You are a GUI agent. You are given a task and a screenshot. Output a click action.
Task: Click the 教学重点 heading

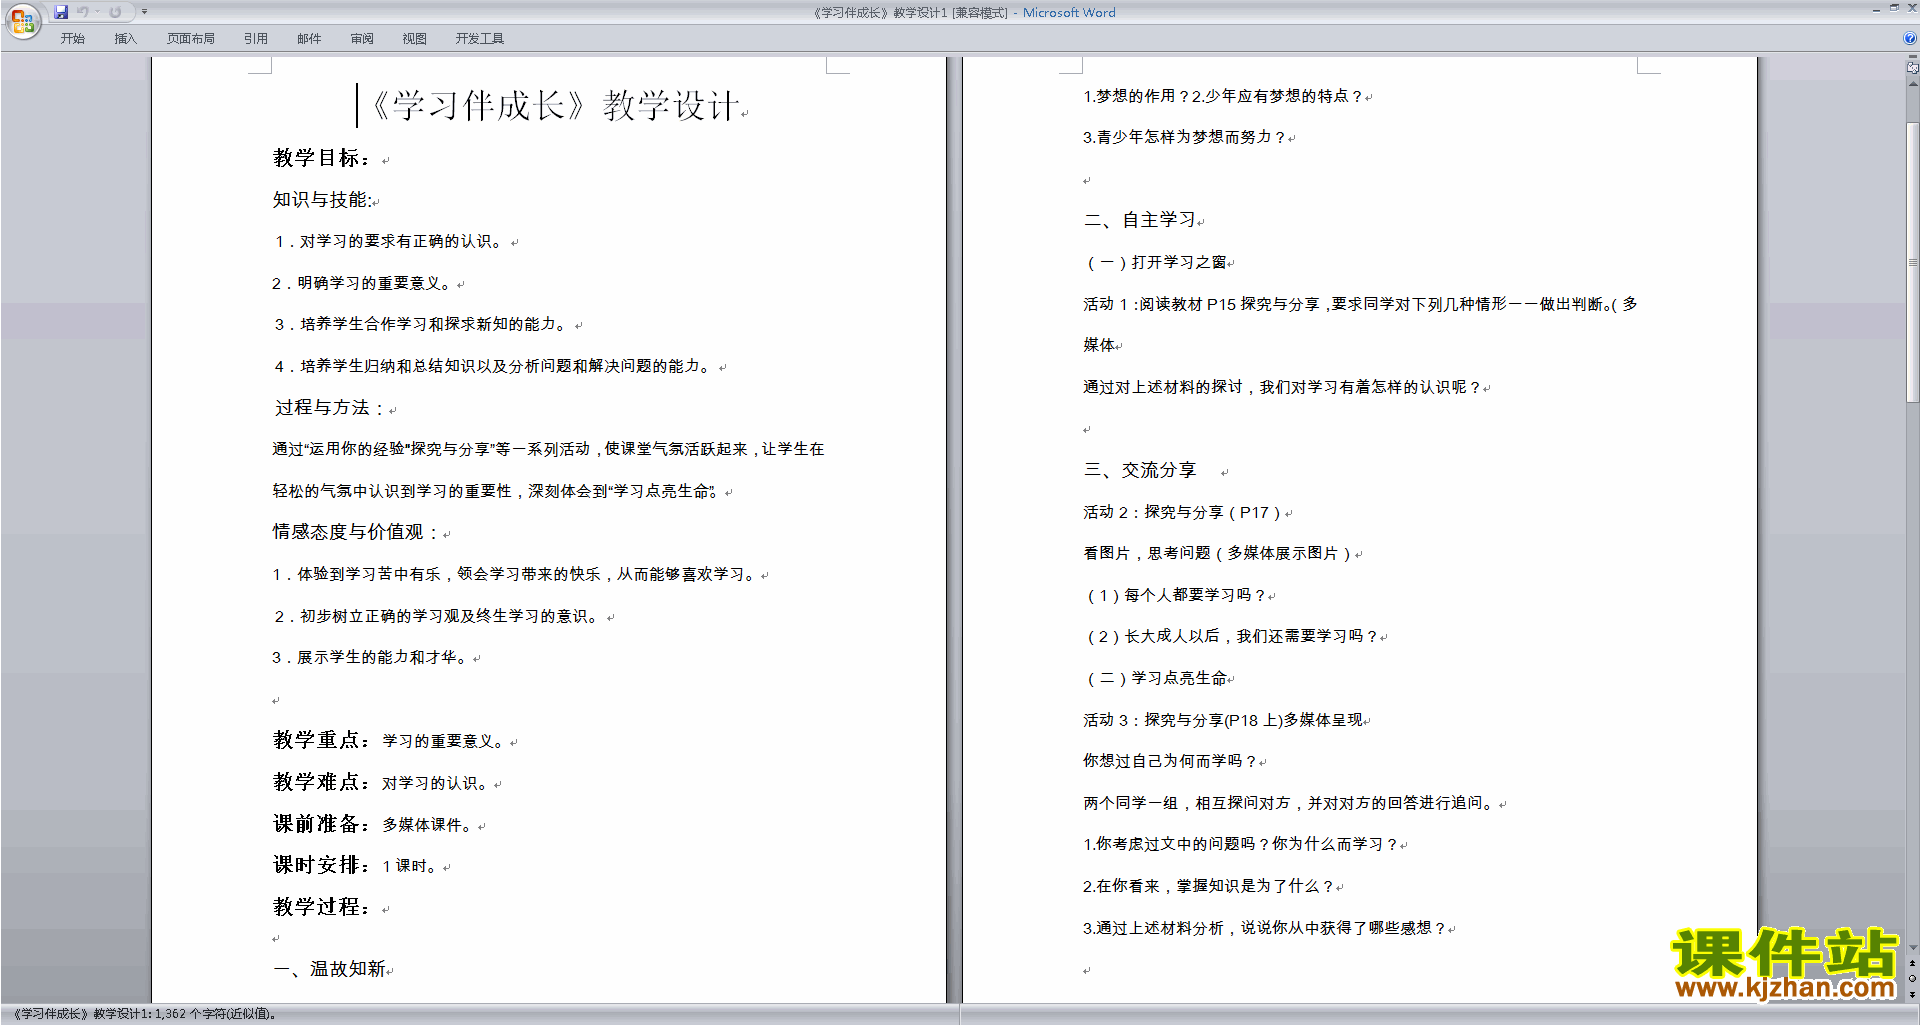pos(321,740)
